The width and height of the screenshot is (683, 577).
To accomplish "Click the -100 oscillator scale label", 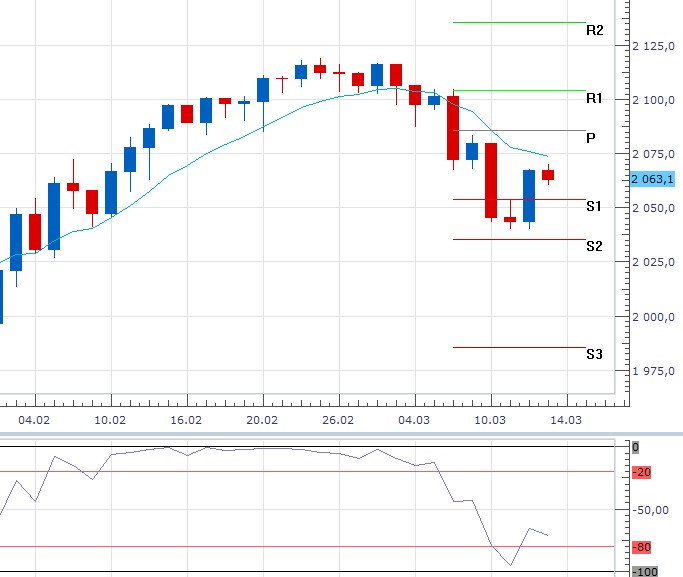I will (645, 571).
